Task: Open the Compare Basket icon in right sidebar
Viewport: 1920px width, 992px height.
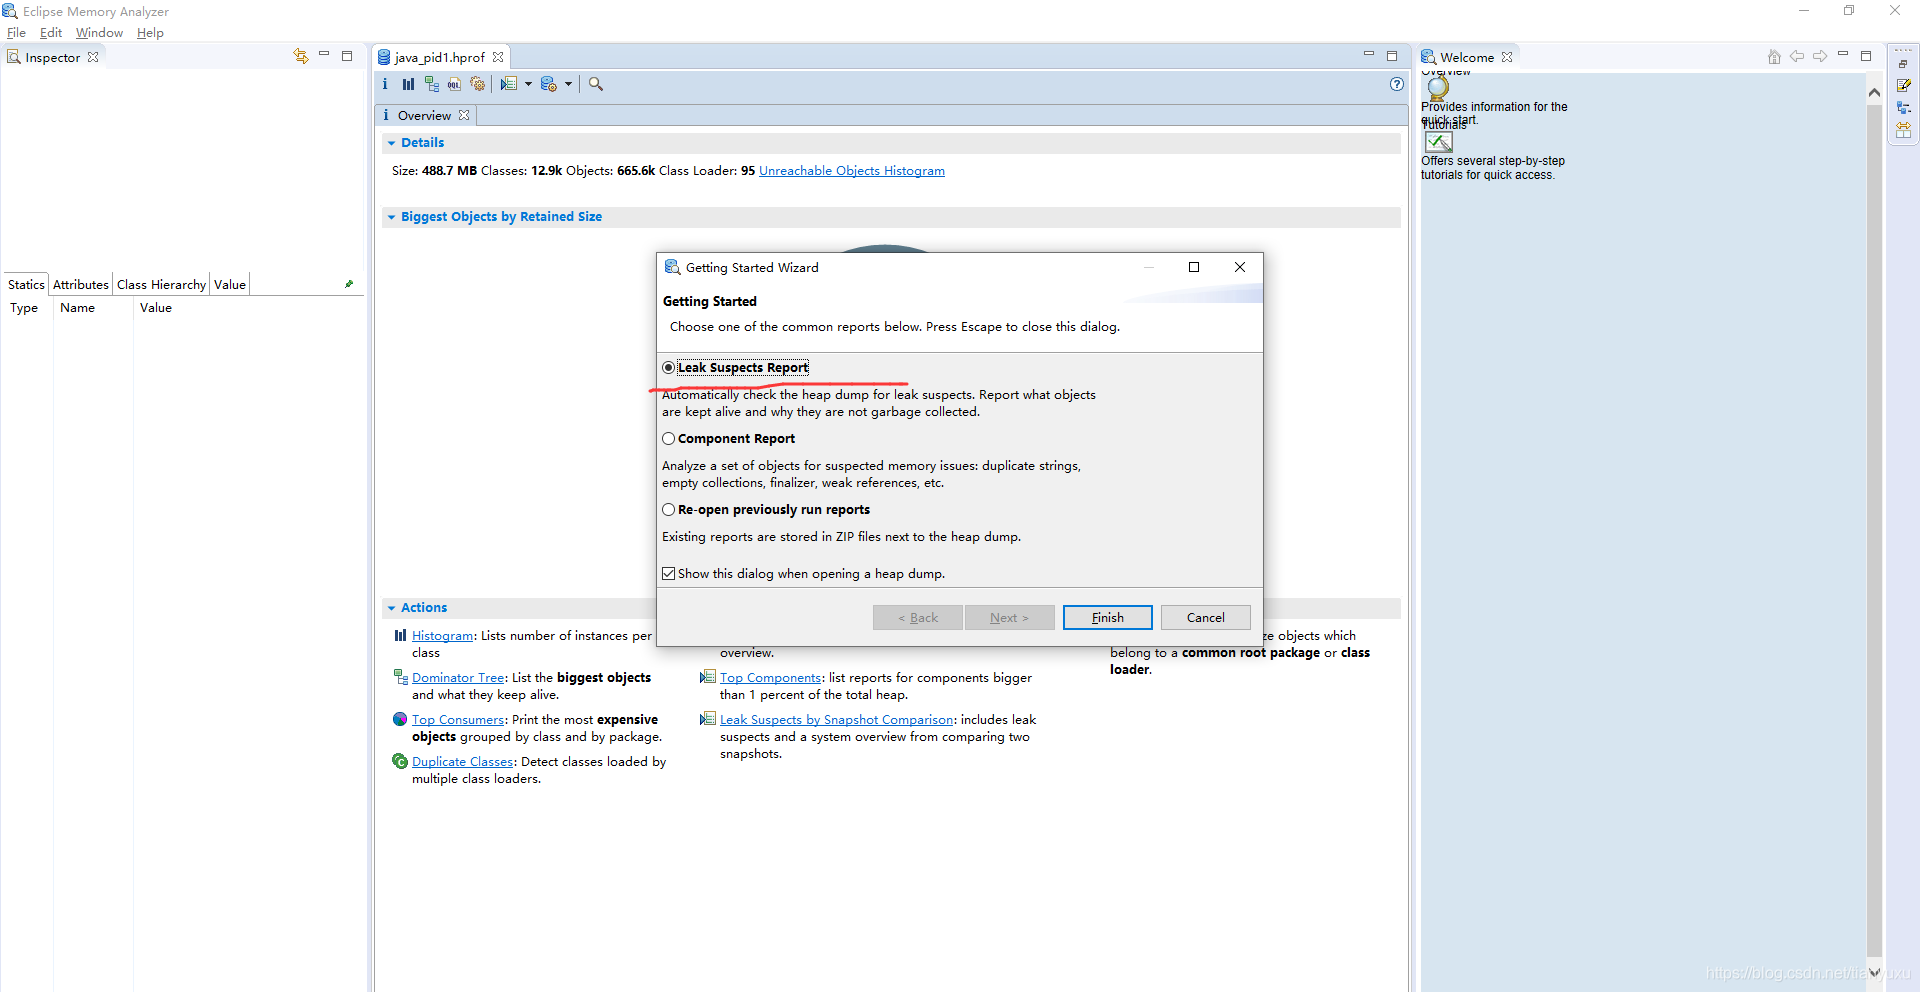Action: [x=1903, y=130]
